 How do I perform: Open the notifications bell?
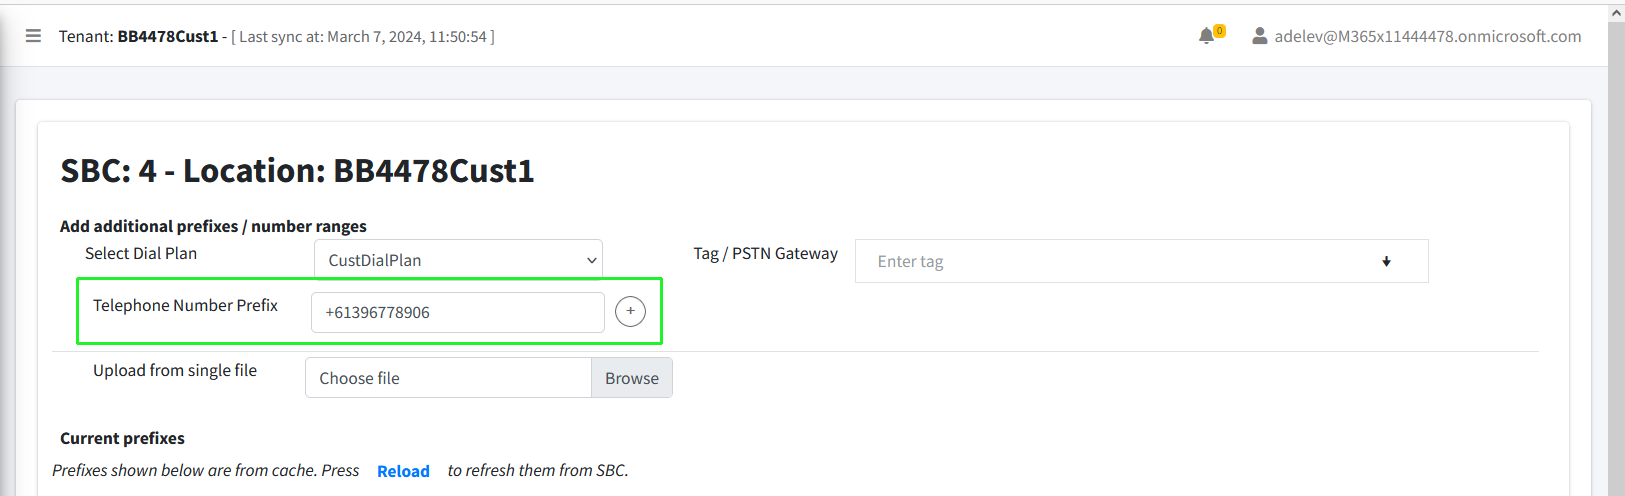tap(1206, 36)
